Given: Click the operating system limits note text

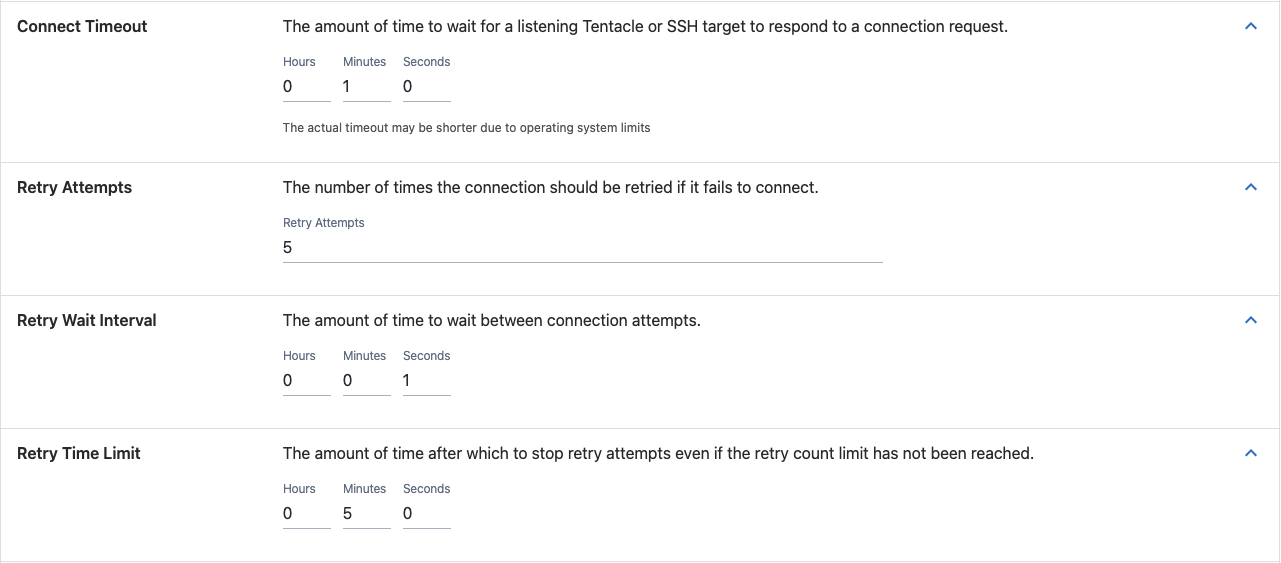Looking at the screenshot, I should point(467,128).
